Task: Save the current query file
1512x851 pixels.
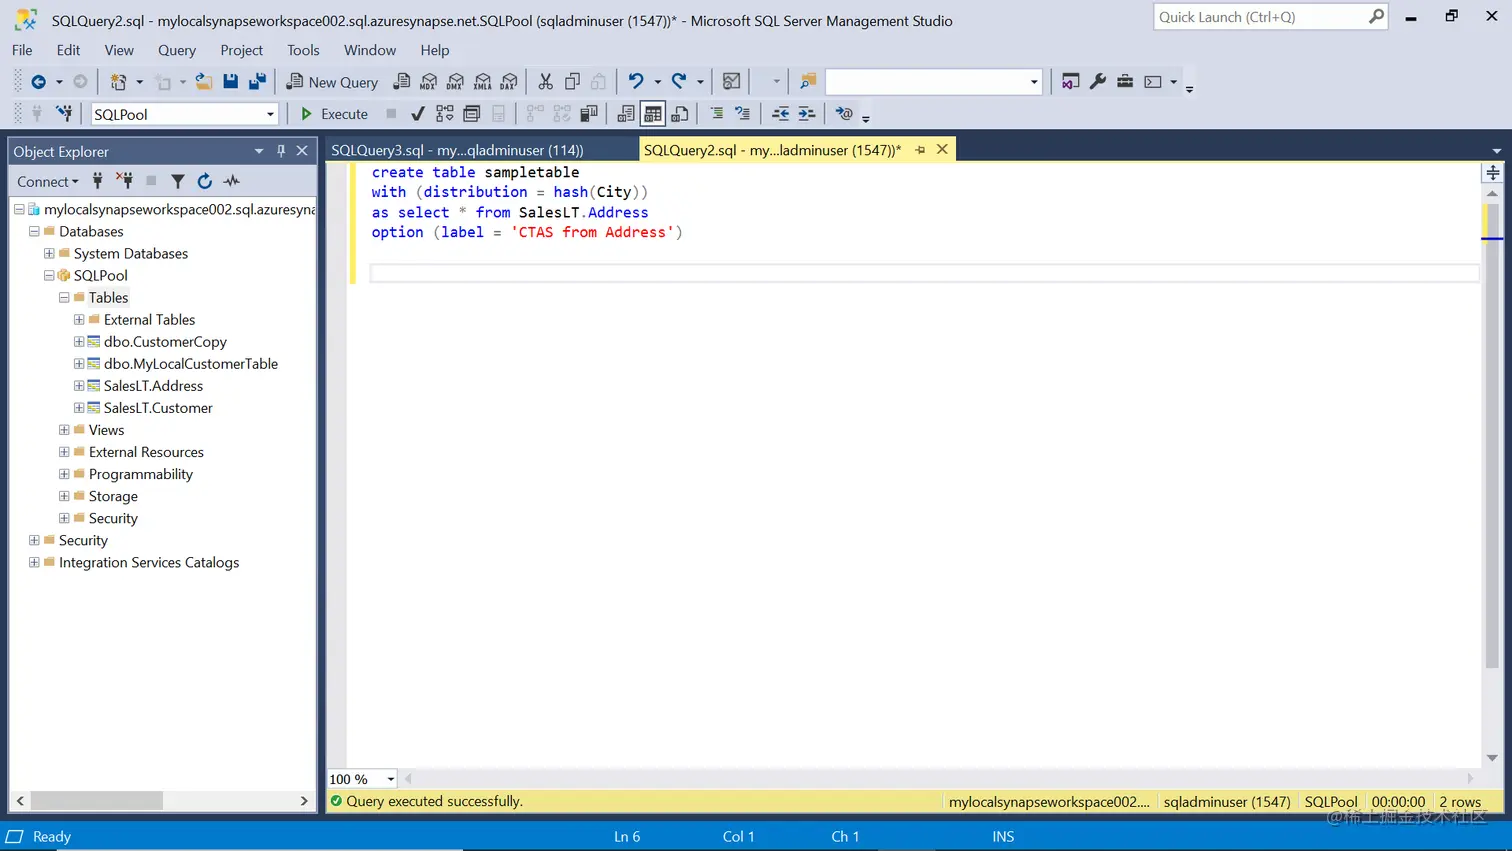Action: point(231,82)
